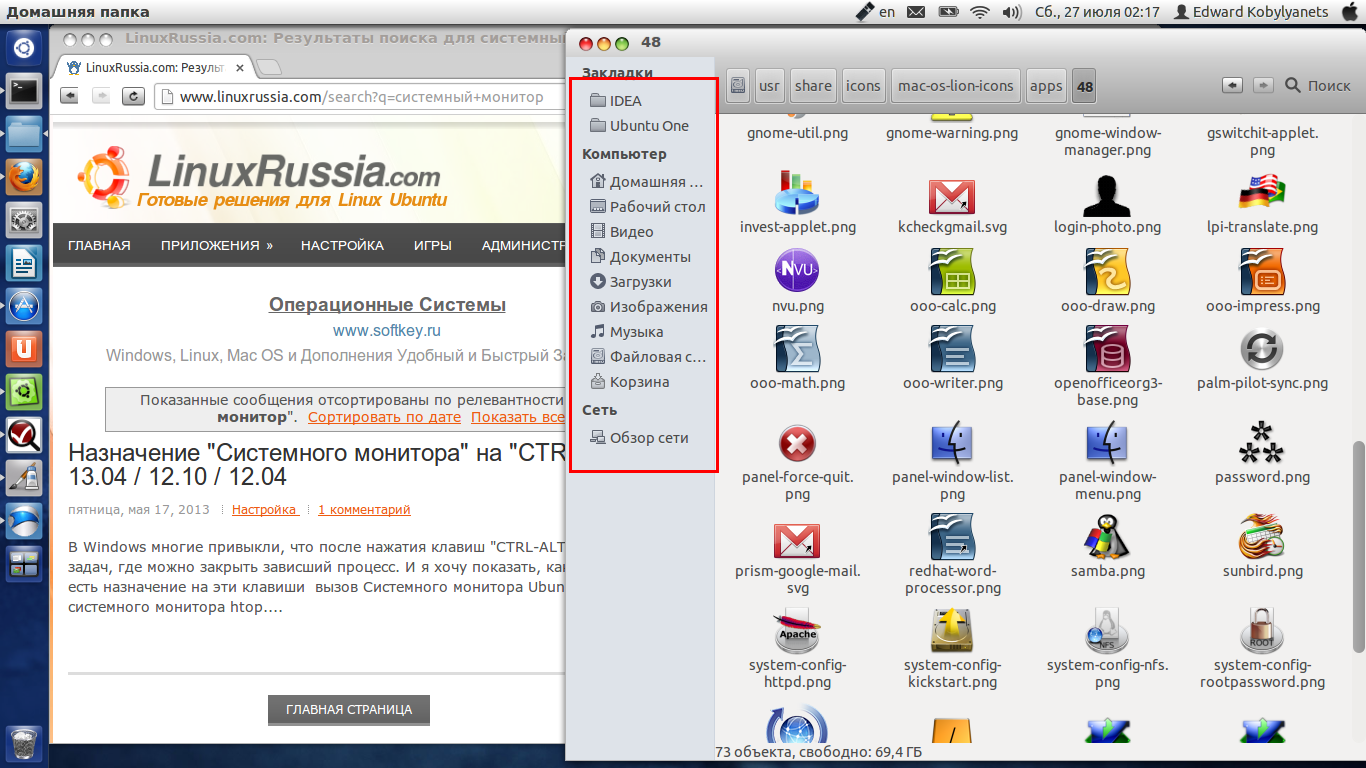Open invest-applet.png icon in file manager

pos(797,193)
